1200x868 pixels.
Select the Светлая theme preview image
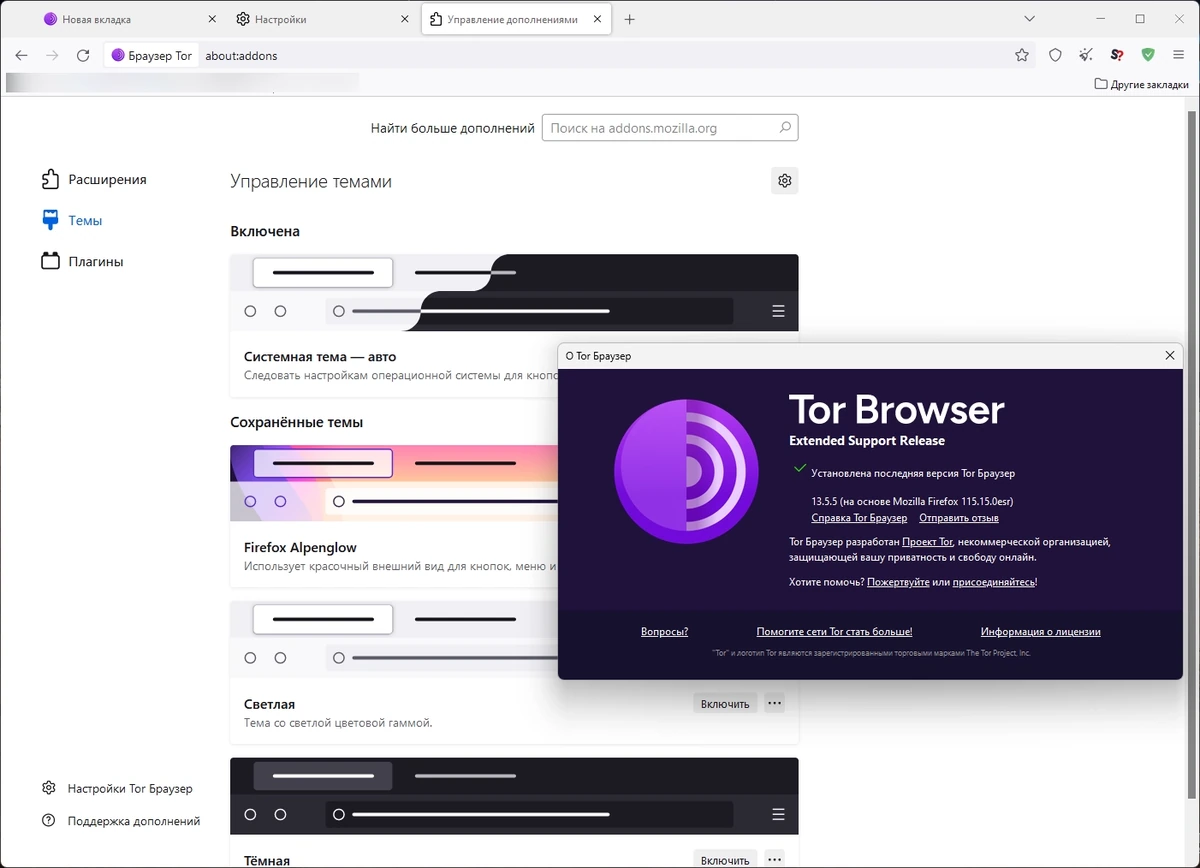click(394, 639)
